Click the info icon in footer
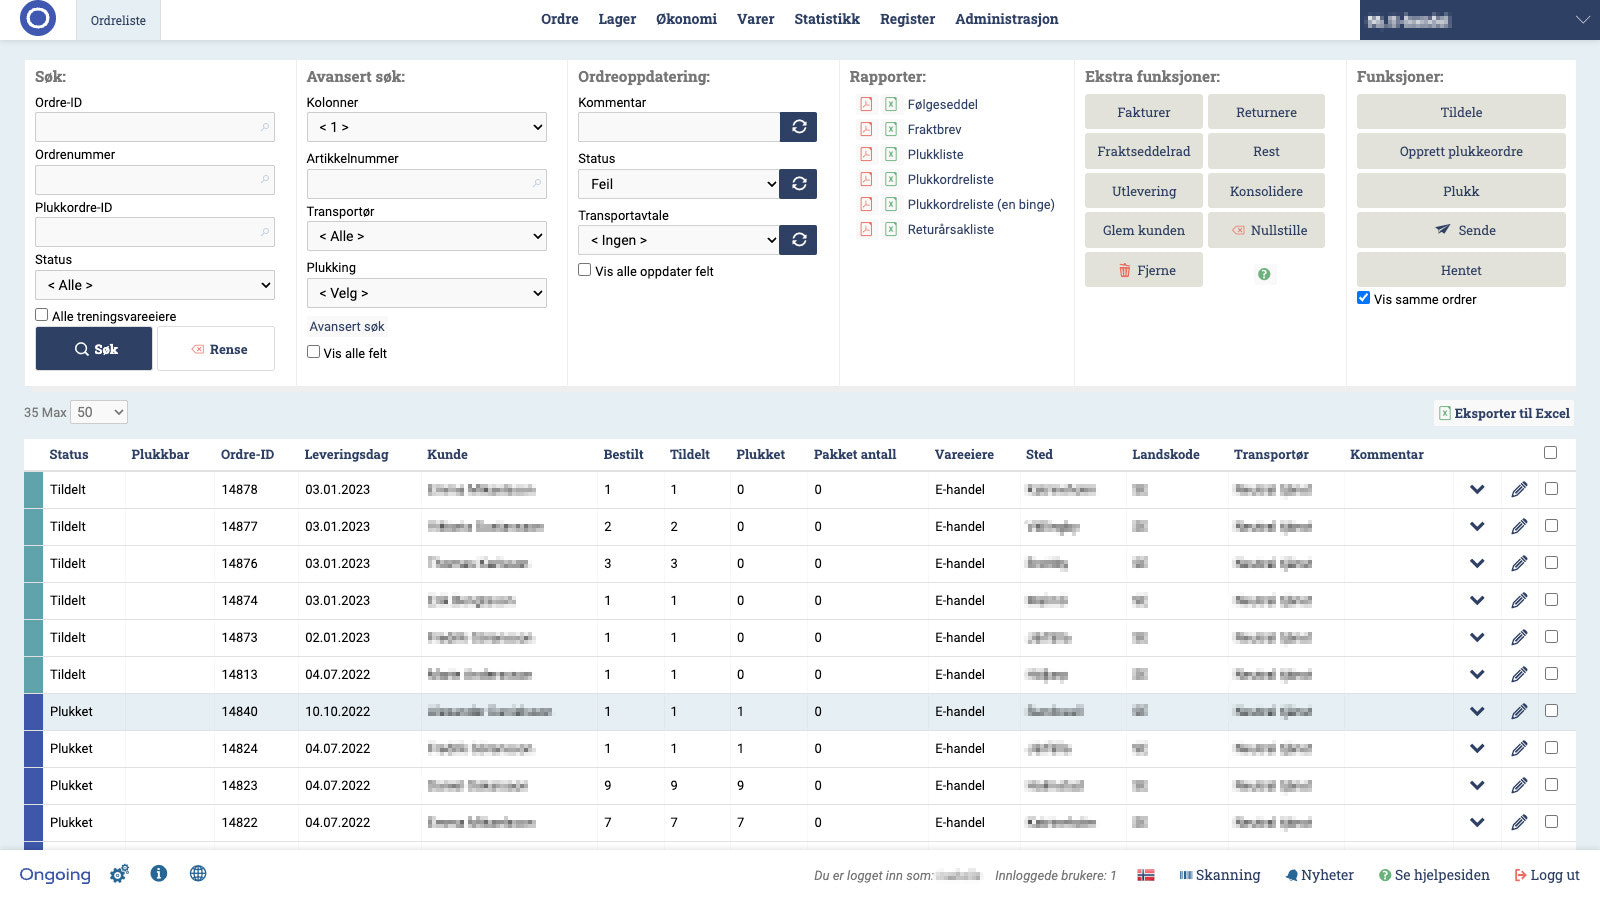 click(159, 873)
